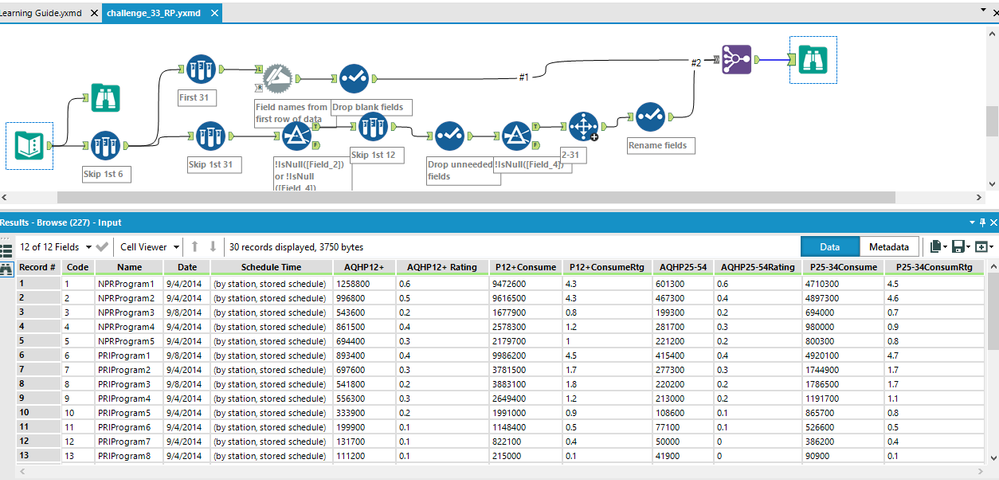Click the tool annotated 2-31

583,127
